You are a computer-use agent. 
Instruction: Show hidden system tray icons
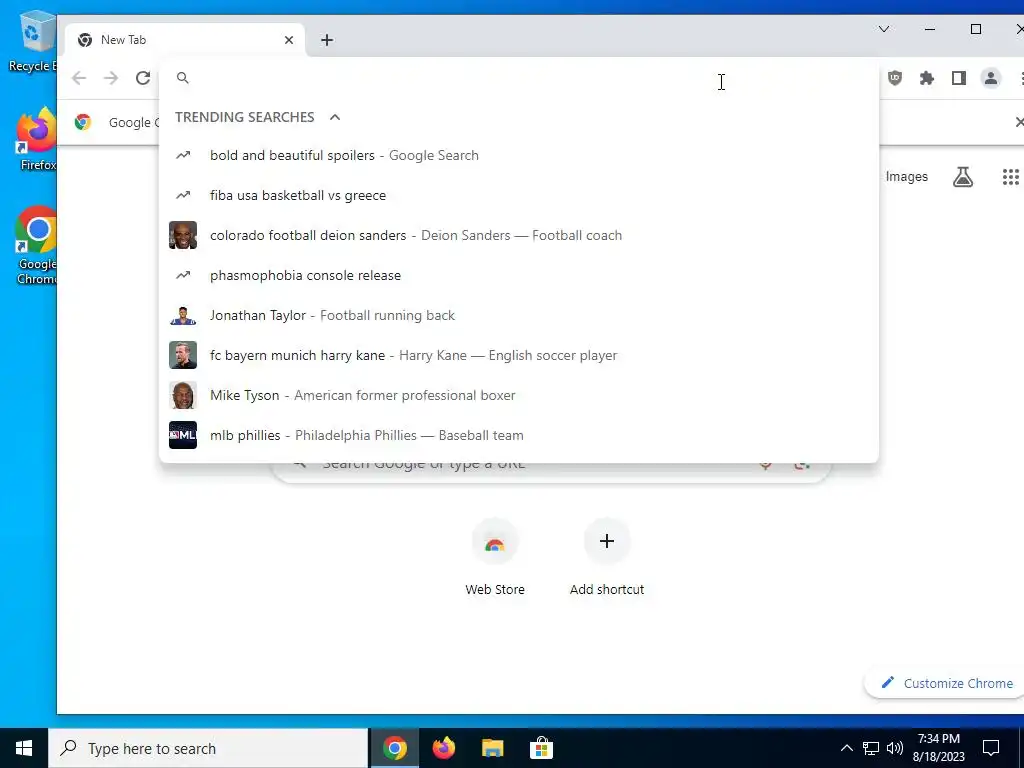tap(846, 748)
